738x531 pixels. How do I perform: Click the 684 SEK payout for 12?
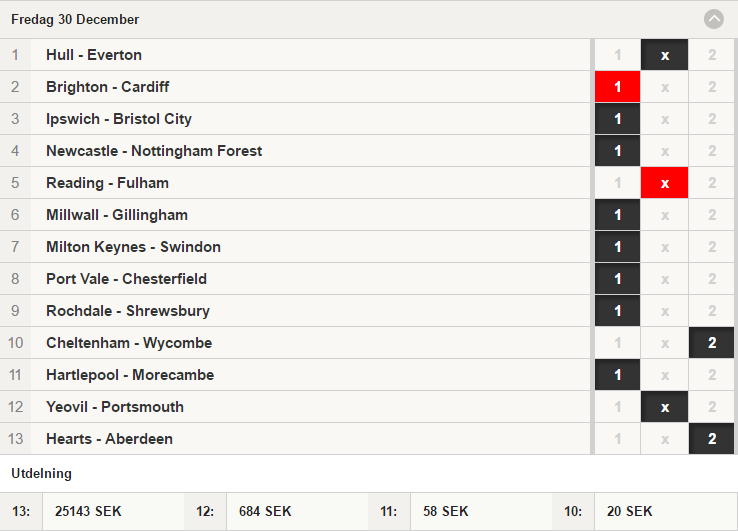click(265, 511)
